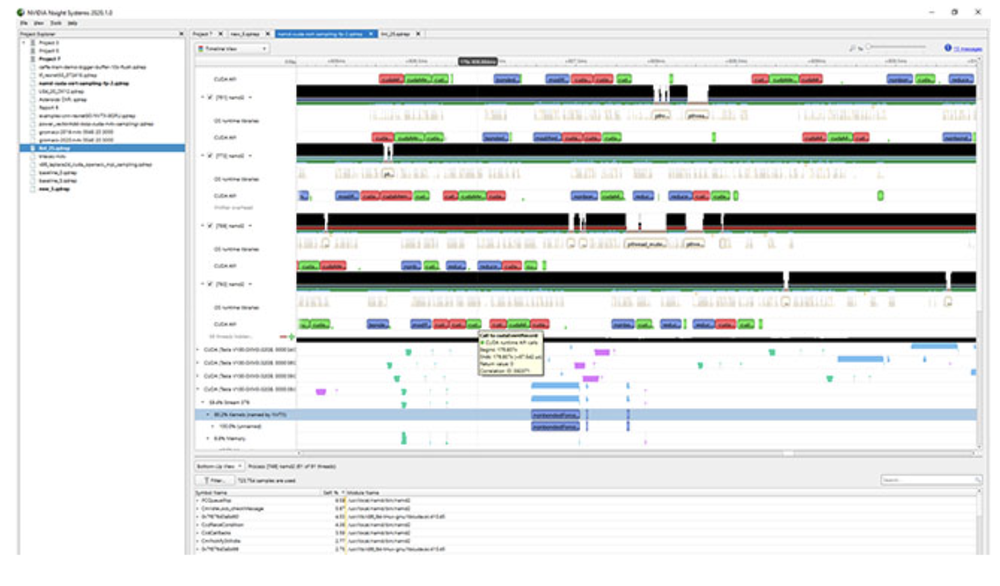The height and width of the screenshot is (586, 1000).
Task: Select nonbondedForce kernel block in Kernels row
Action: [555, 415]
